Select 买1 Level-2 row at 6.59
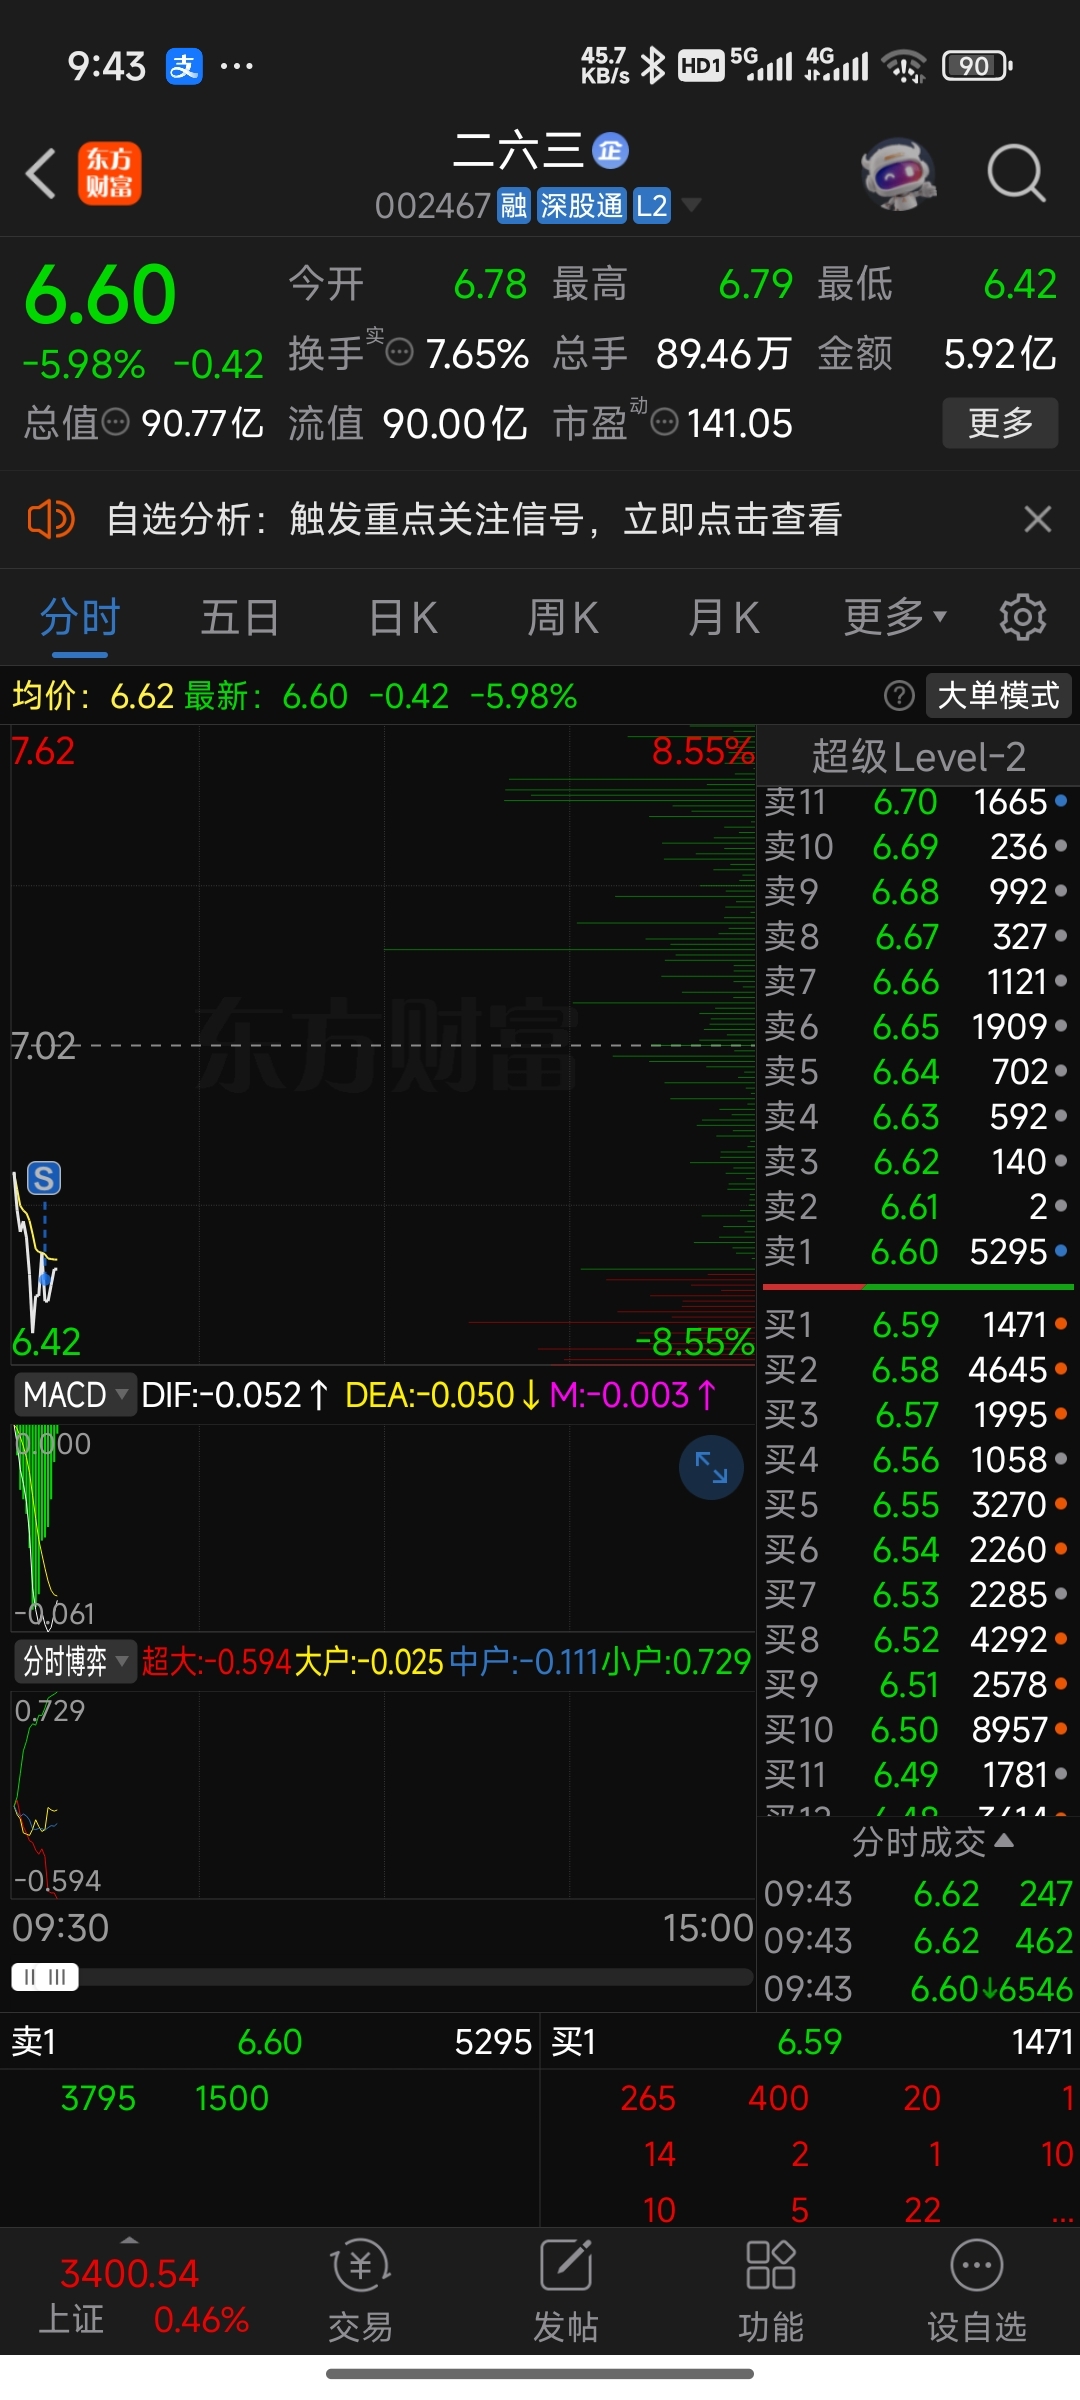Screen dimensions: 1080x2400 point(917,1325)
